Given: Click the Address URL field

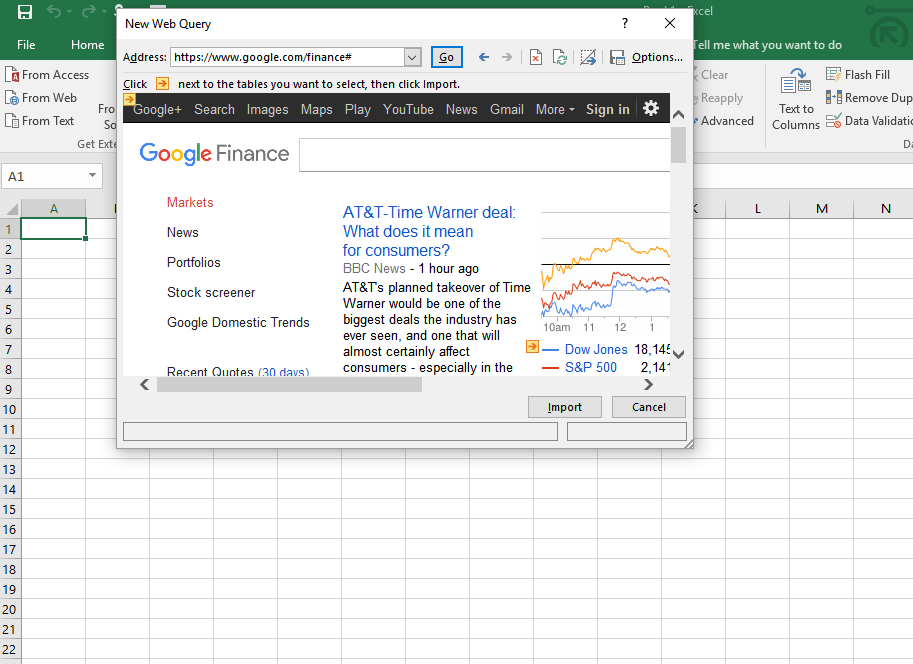Looking at the screenshot, I should coord(288,57).
